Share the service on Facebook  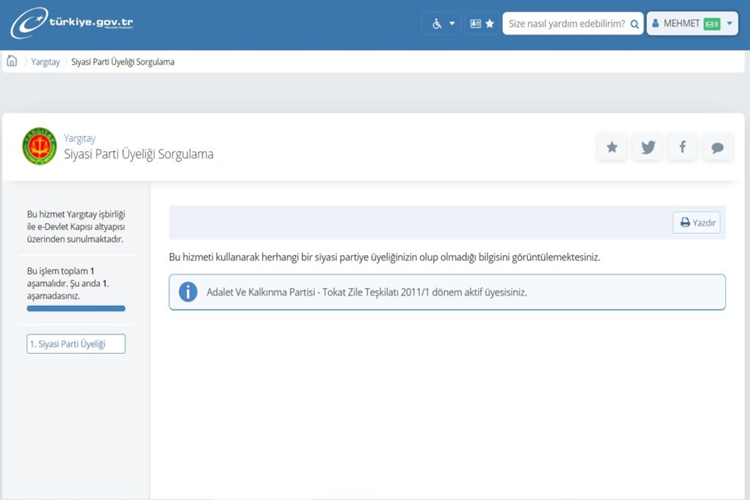point(682,147)
